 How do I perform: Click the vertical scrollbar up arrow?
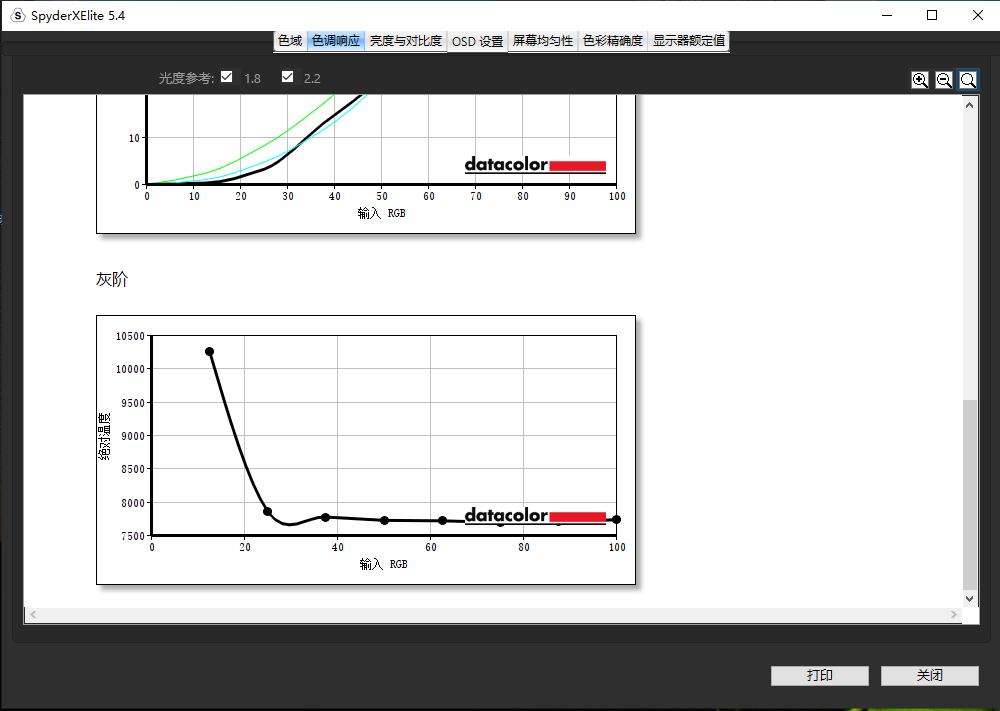pos(970,104)
